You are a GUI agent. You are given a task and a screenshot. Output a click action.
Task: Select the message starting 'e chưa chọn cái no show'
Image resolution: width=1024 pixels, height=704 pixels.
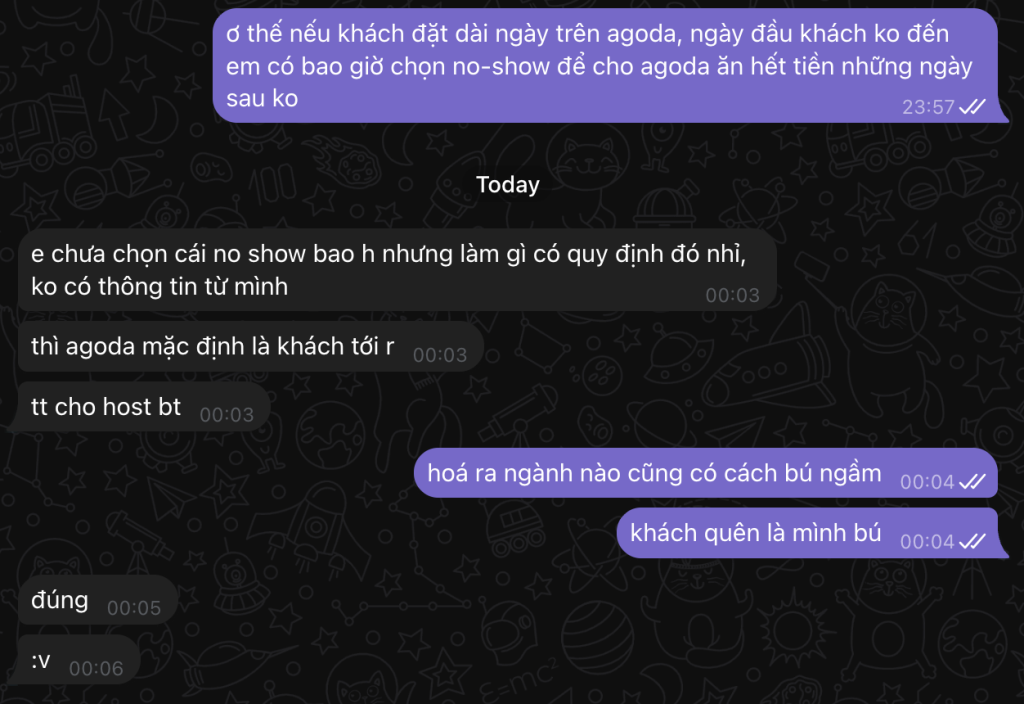(390, 270)
